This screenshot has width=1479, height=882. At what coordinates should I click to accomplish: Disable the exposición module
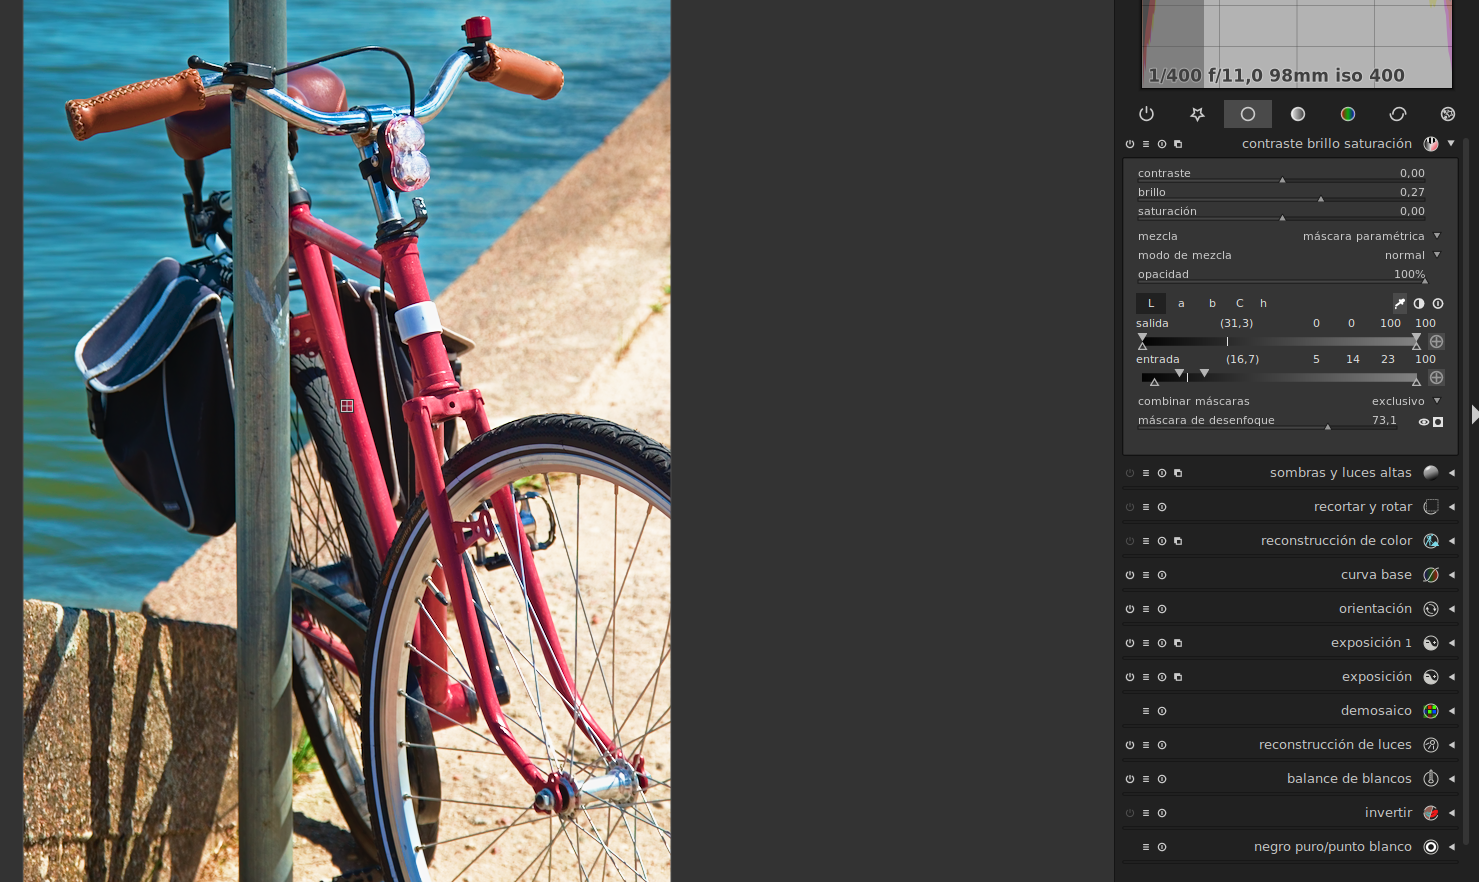tap(1130, 677)
